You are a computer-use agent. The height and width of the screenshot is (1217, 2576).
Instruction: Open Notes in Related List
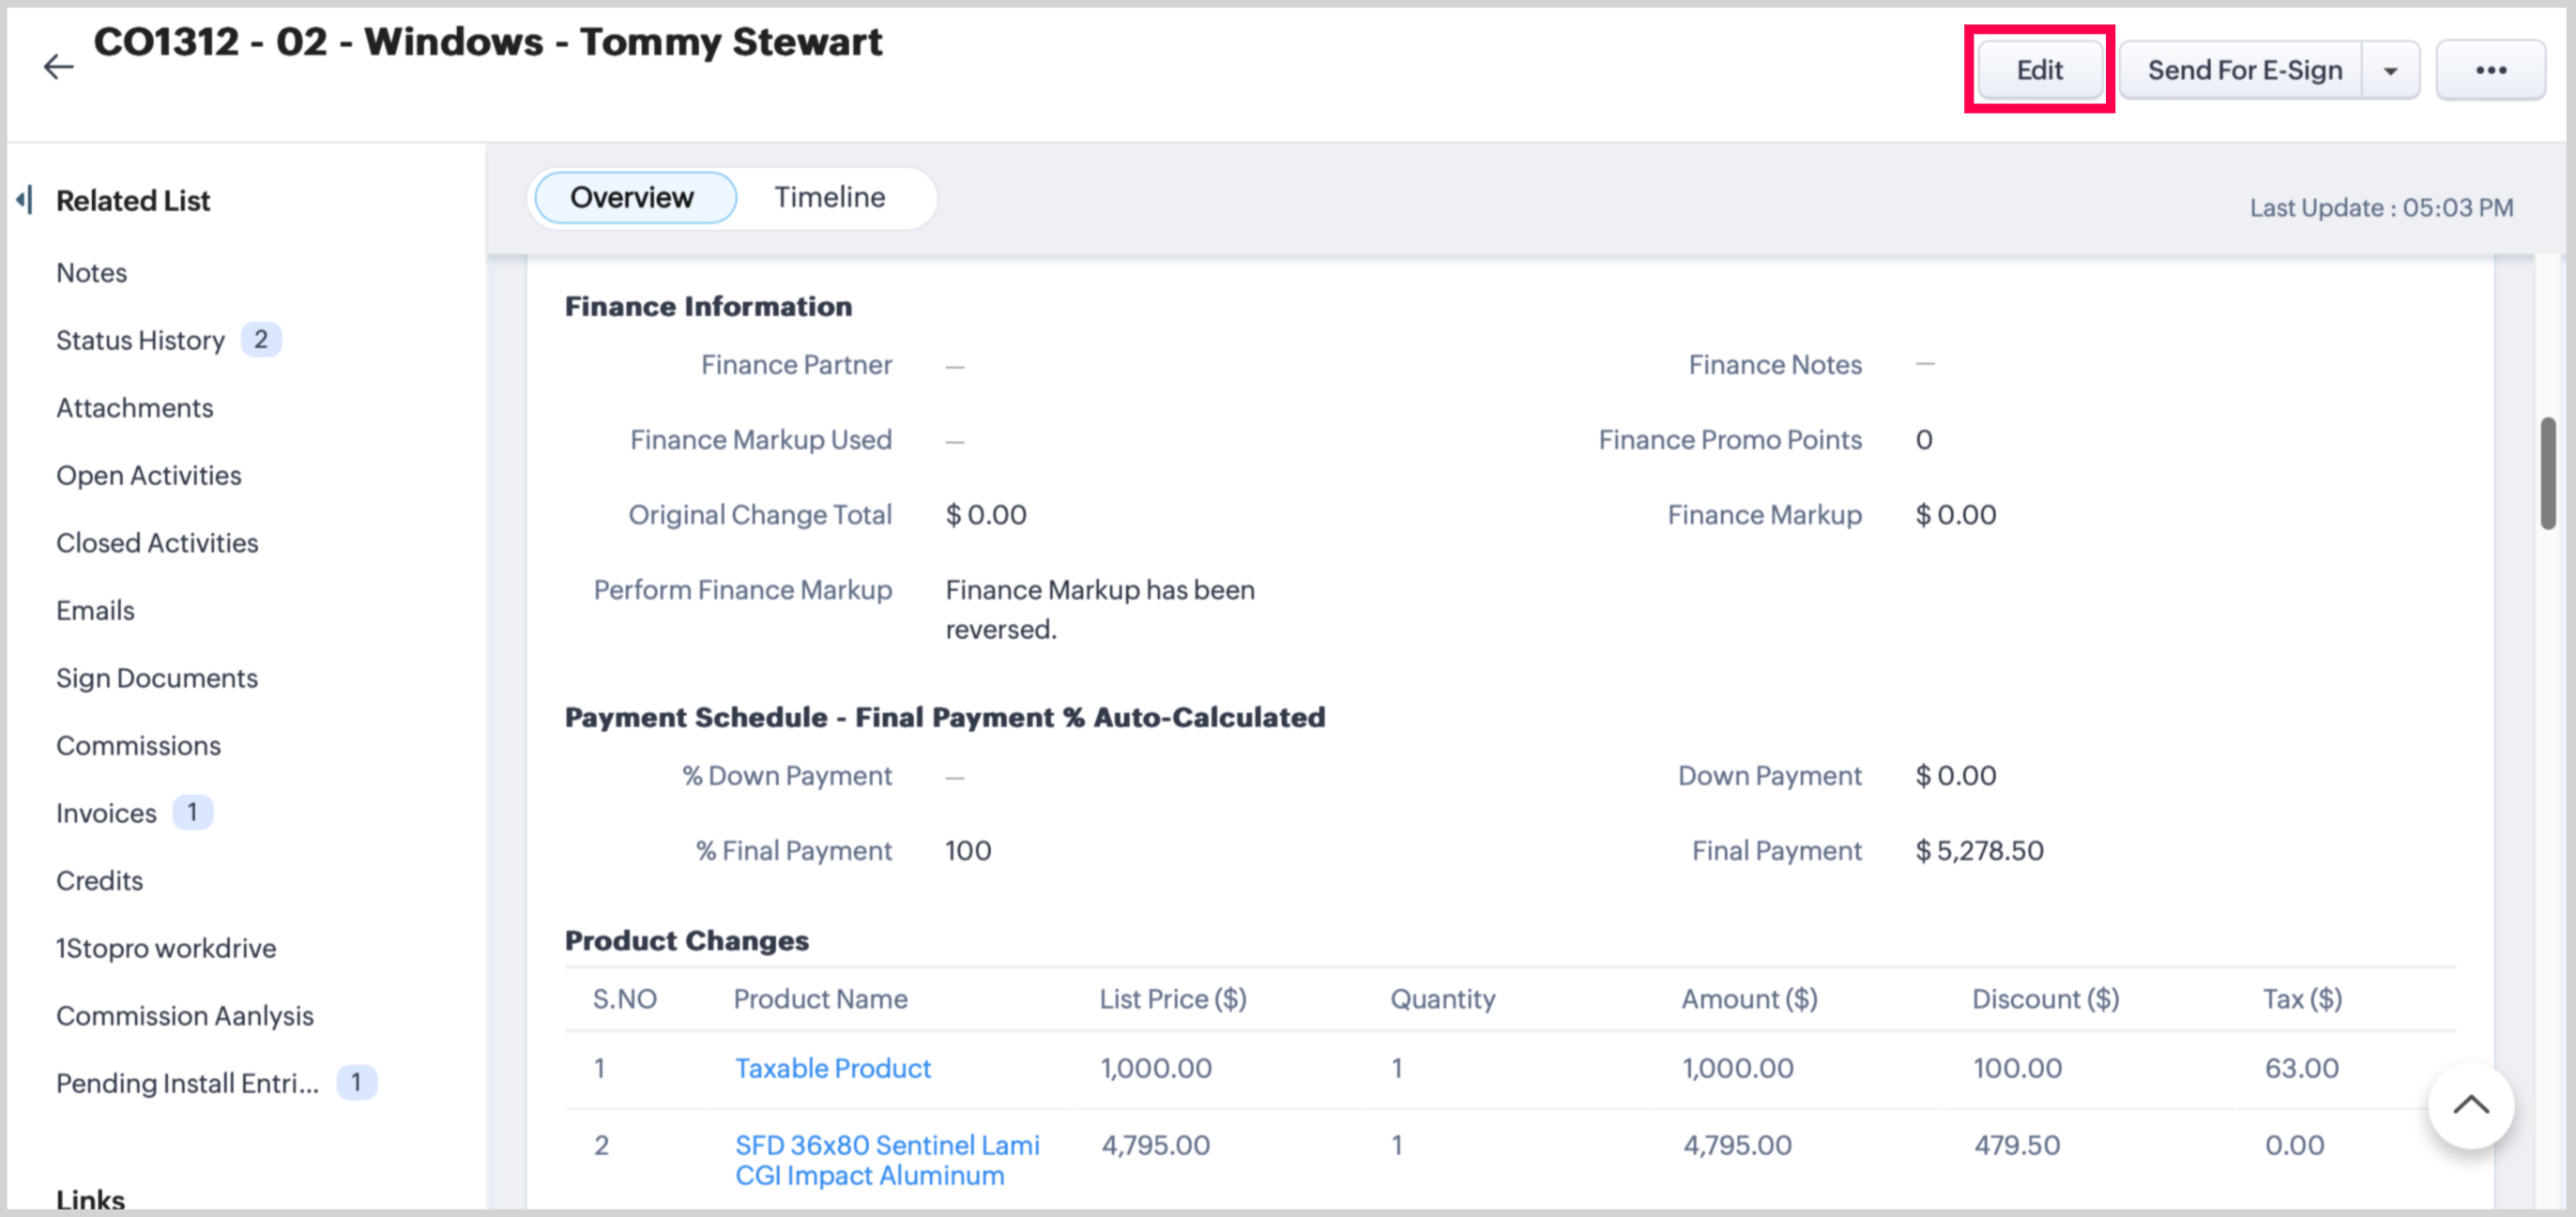[x=91, y=273]
